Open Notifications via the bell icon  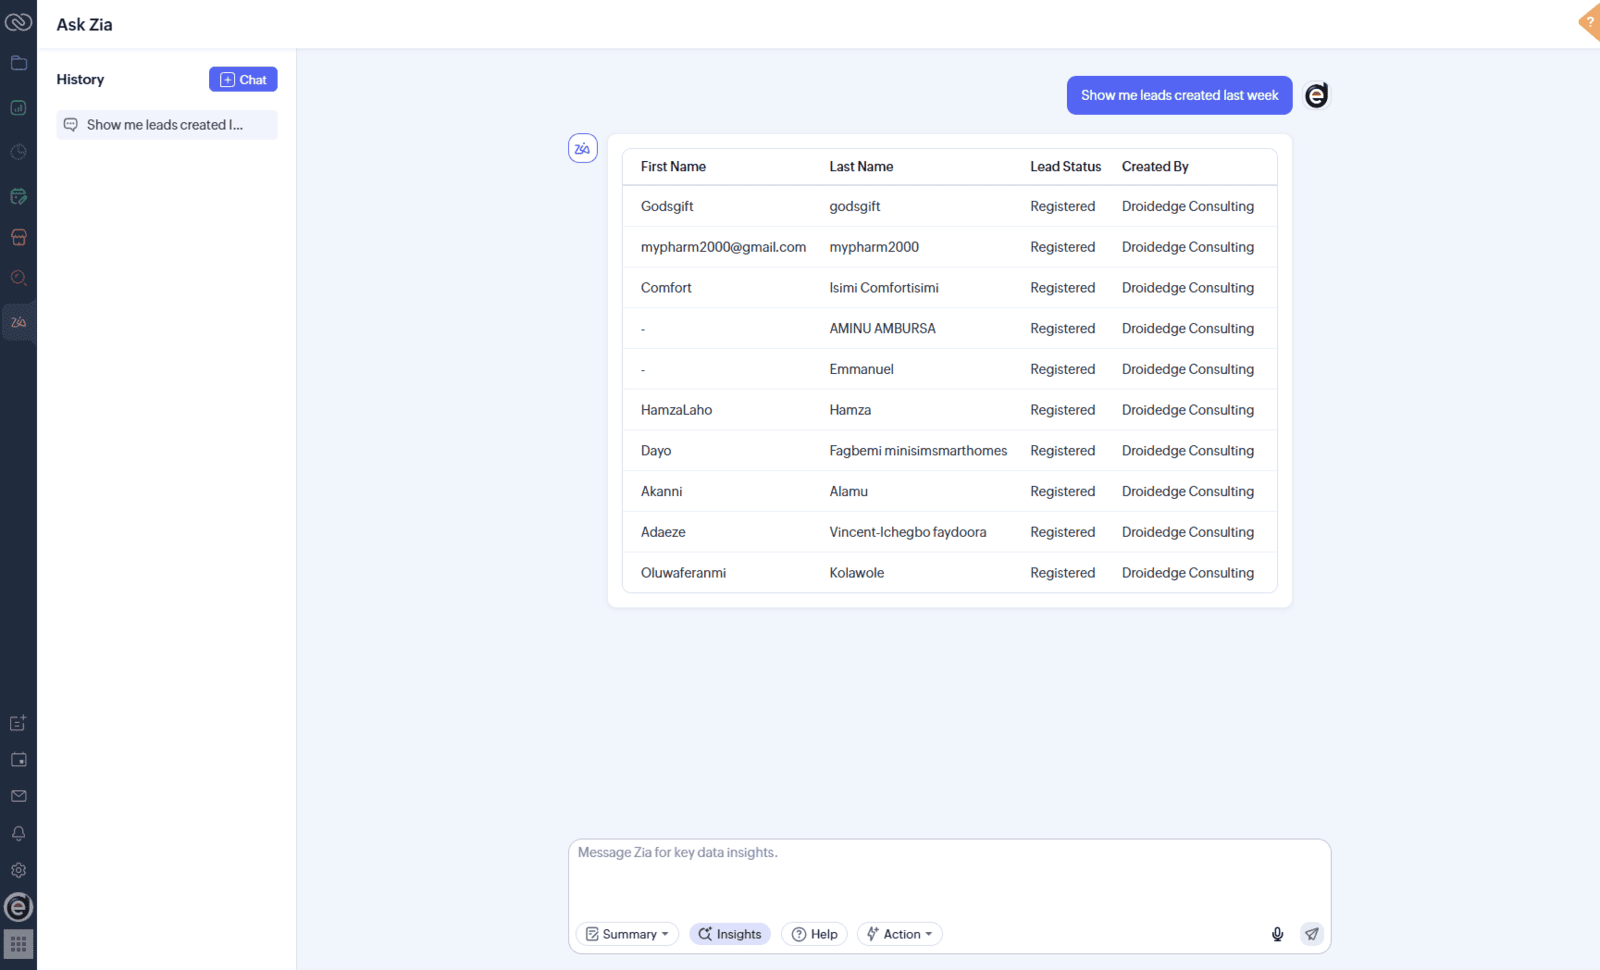pyautogui.click(x=18, y=833)
